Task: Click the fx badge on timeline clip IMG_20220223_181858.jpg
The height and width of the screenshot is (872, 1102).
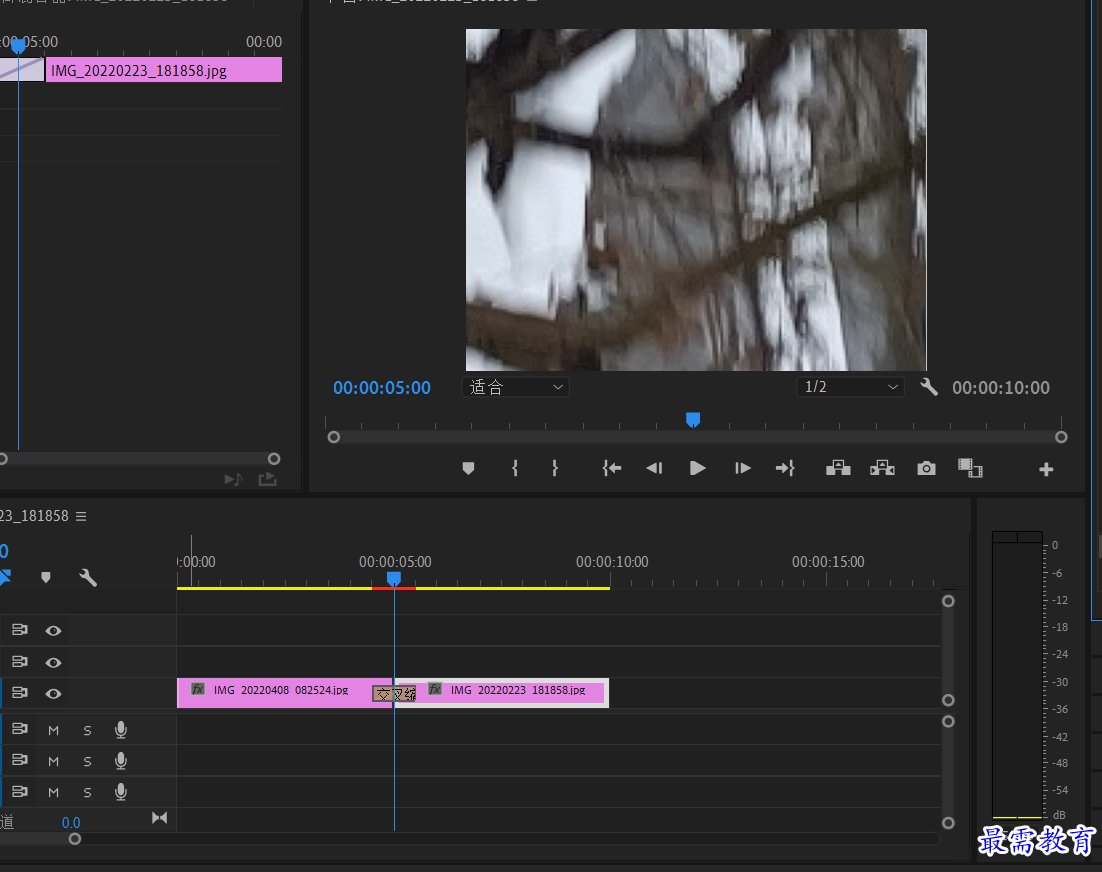Action: click(435, 689)
